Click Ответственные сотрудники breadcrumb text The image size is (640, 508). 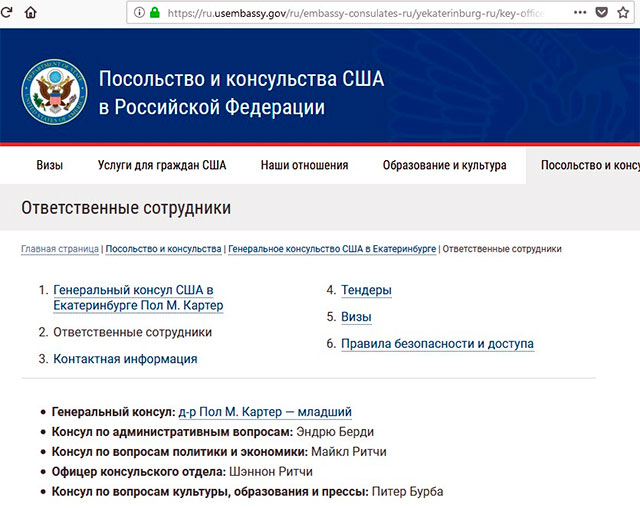[502, 249]
